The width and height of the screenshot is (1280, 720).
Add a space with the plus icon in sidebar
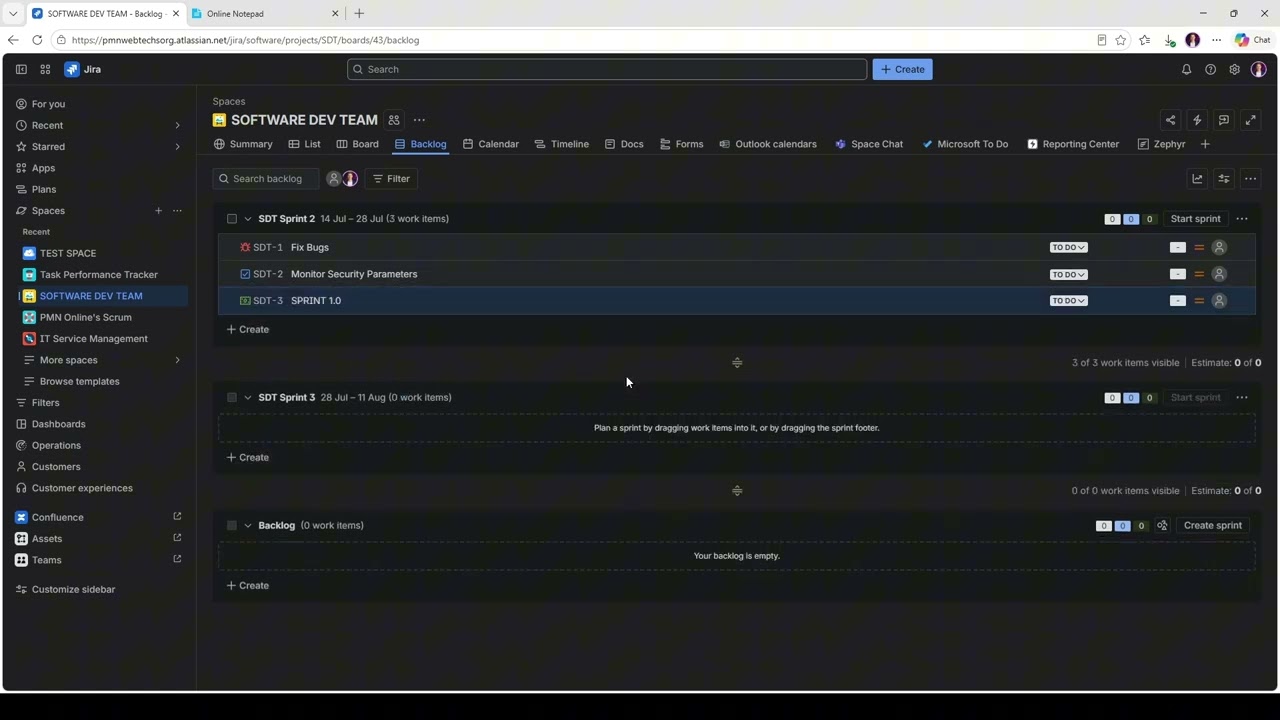tap(158, 211)
